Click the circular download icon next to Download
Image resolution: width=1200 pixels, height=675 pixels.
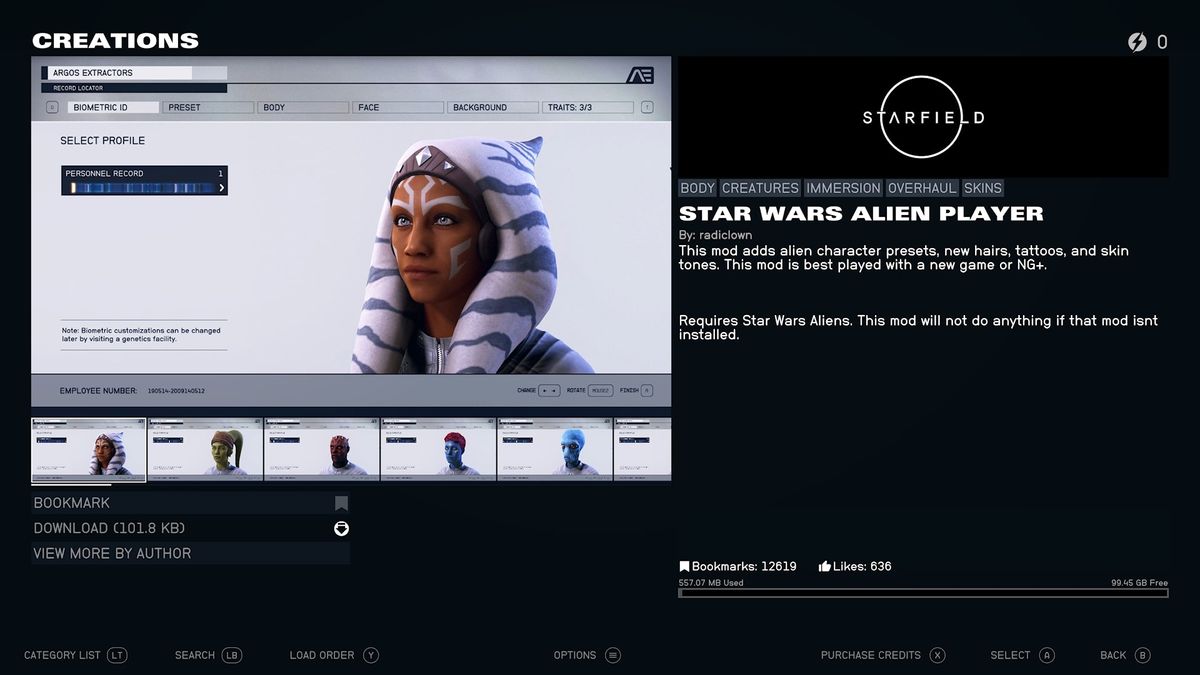[x=341, y=529]
